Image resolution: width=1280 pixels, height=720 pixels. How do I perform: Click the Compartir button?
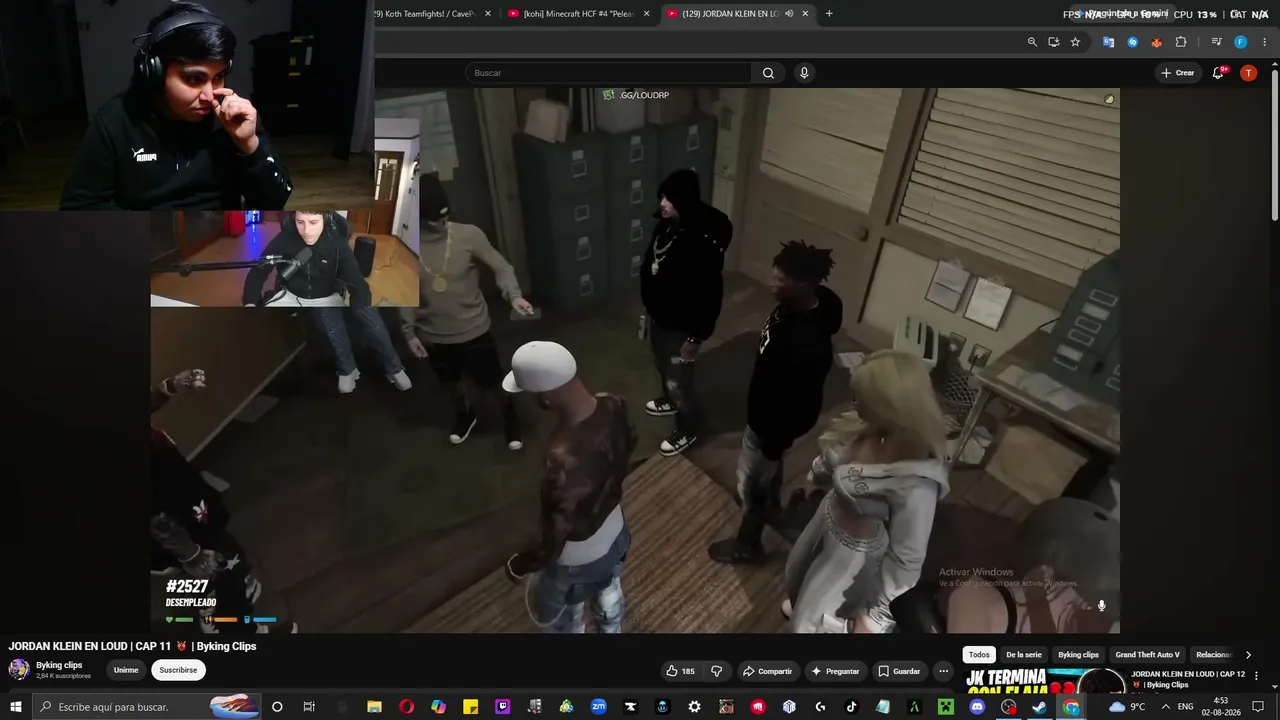767,671
